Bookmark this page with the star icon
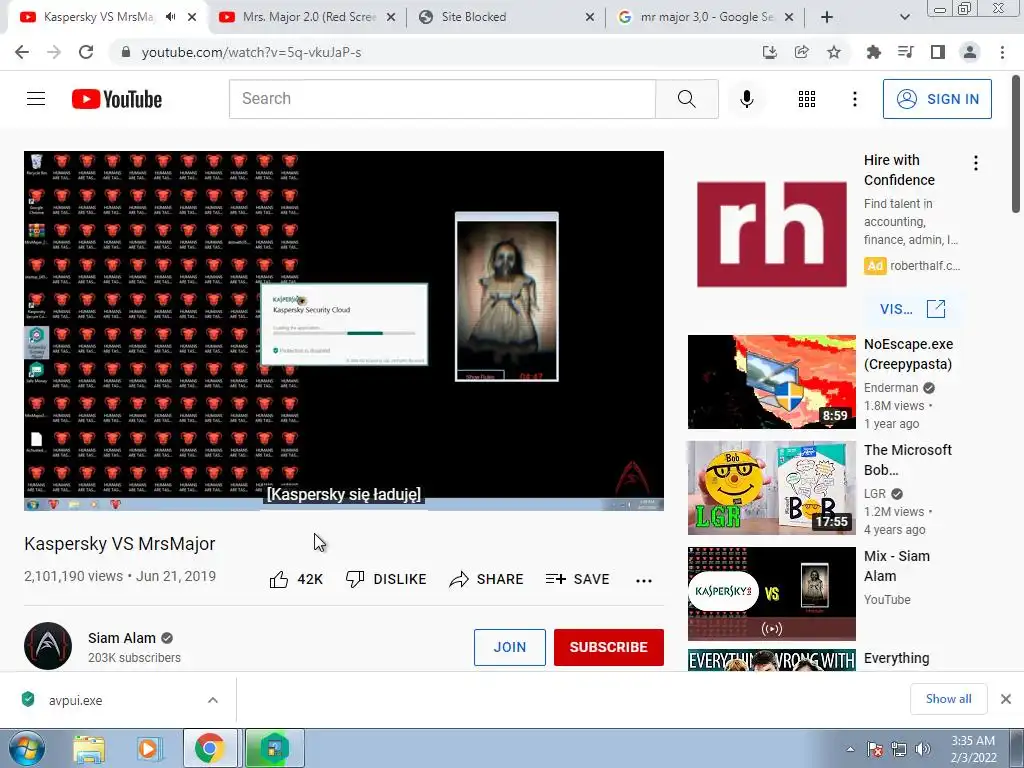The width and height of the screenshot is (1024, 768). 834,52
